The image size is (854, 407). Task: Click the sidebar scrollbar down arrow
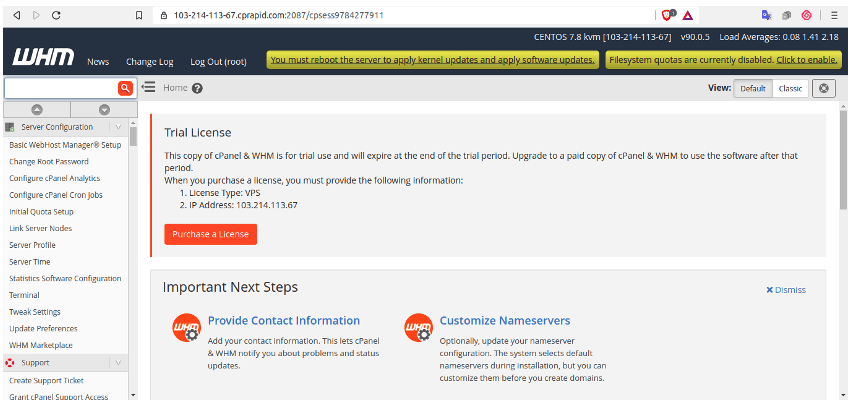click(133, 395)
